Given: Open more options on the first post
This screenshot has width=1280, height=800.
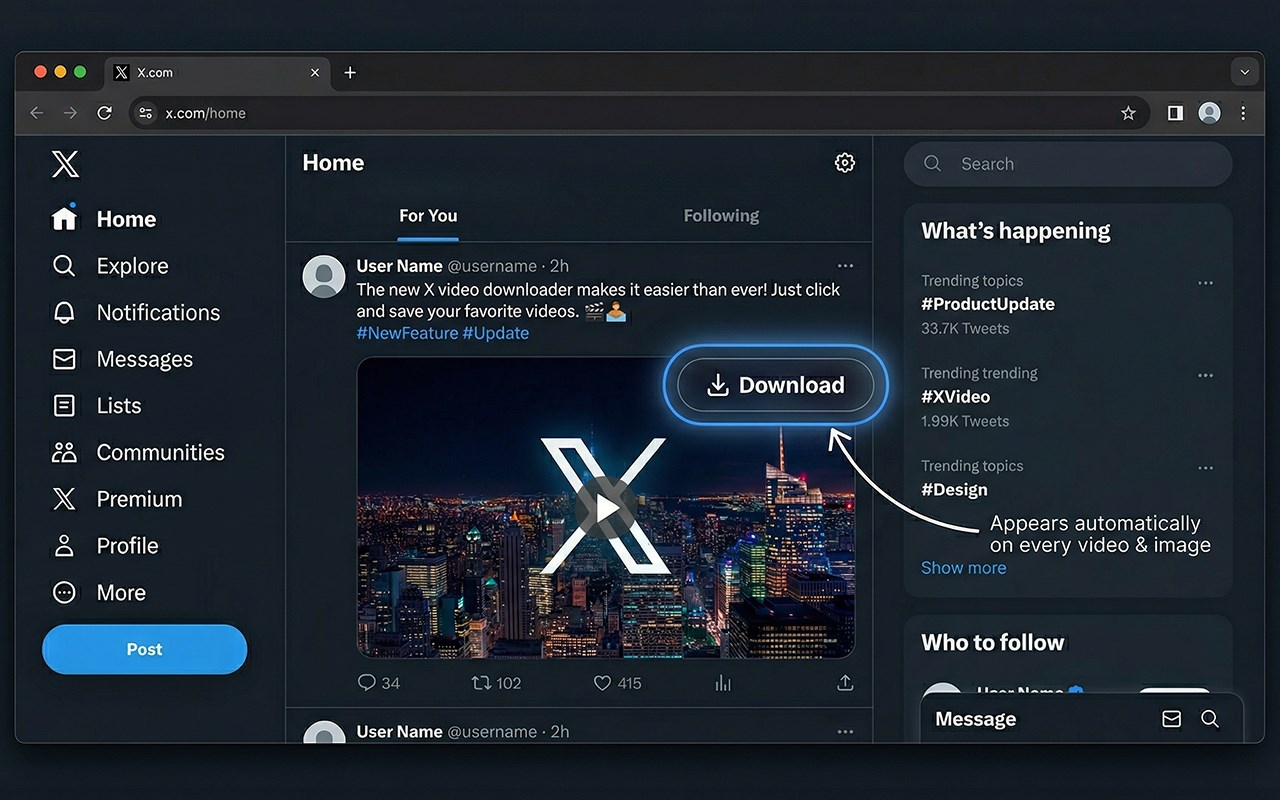Looking at the screenshot, I should click(x=845, y=266).
